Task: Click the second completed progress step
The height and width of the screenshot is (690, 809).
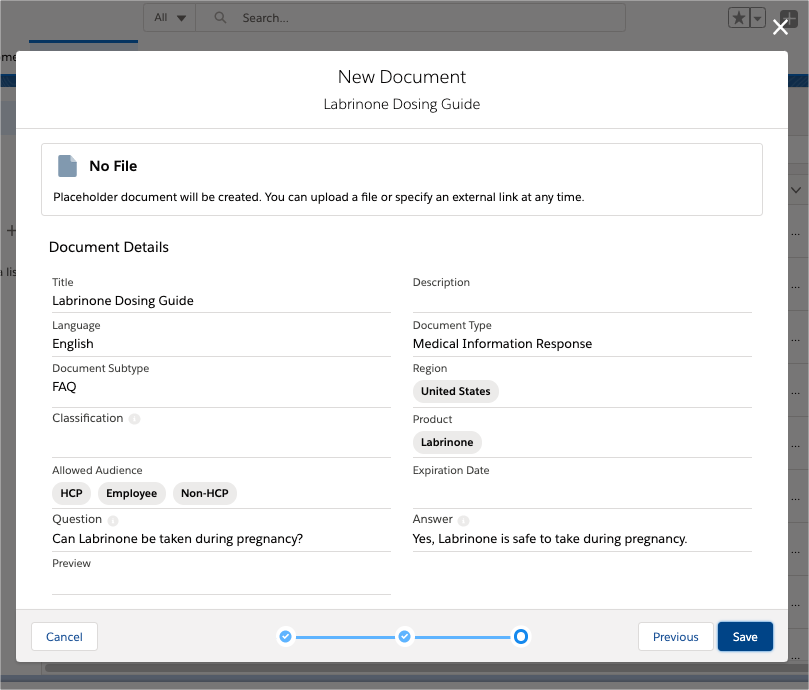Action: pos(404,636)
